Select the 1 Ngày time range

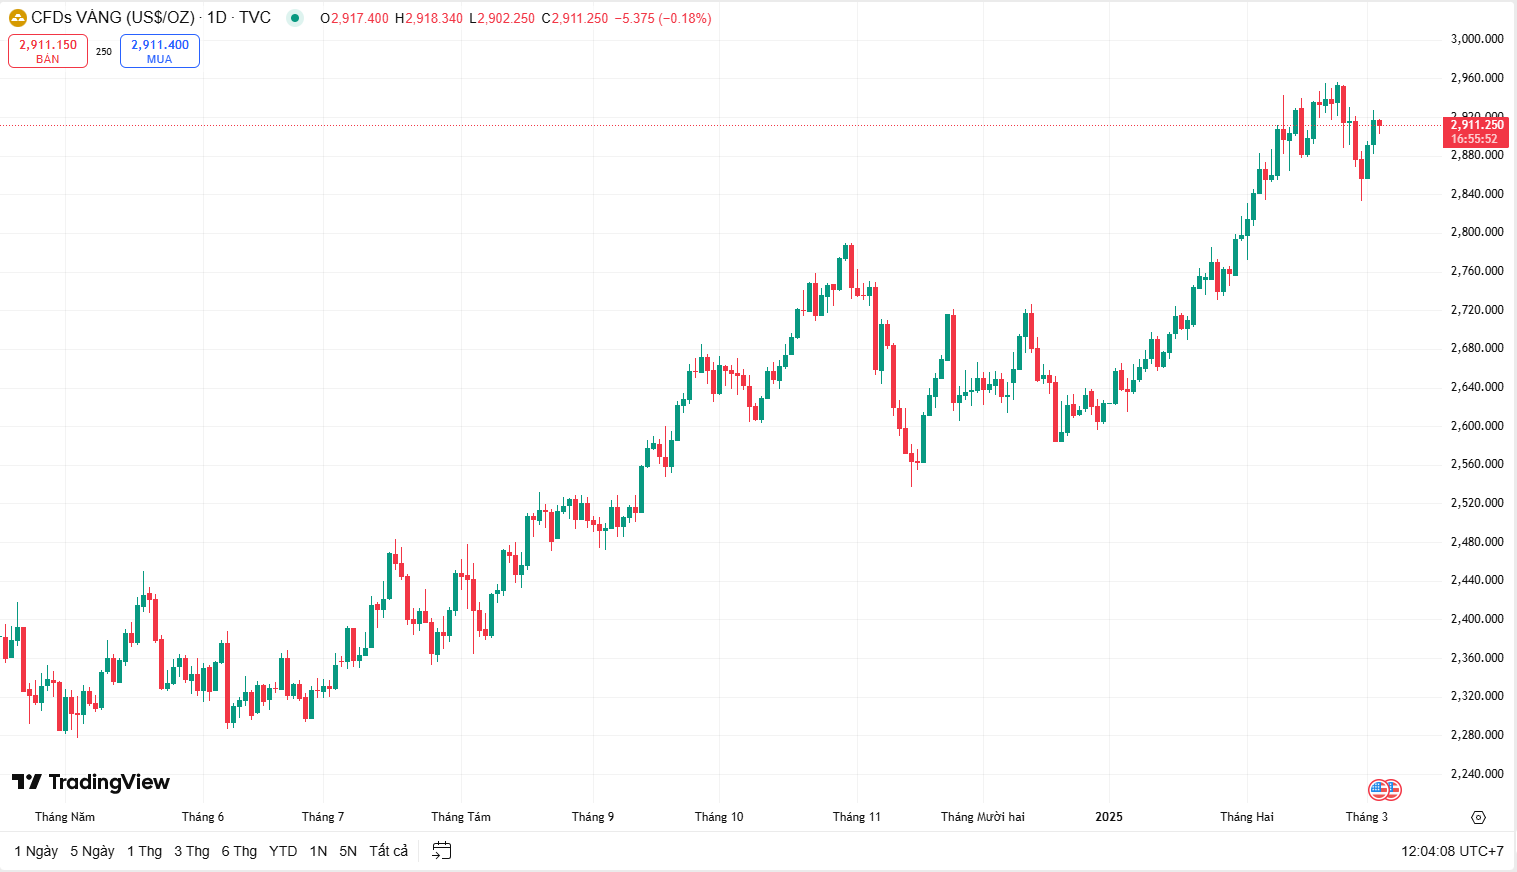click(36, 851)
